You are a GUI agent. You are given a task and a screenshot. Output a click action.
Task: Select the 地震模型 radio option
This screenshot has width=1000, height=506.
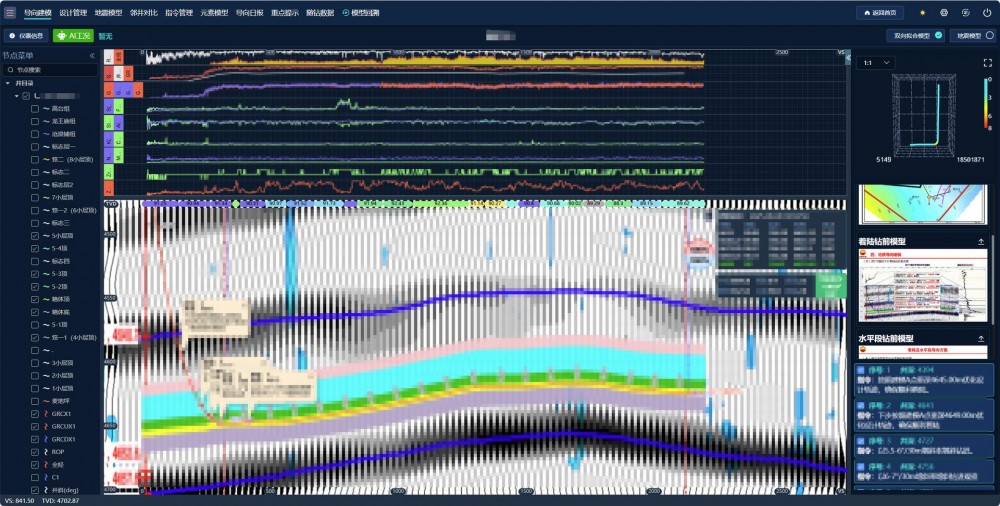989,36
